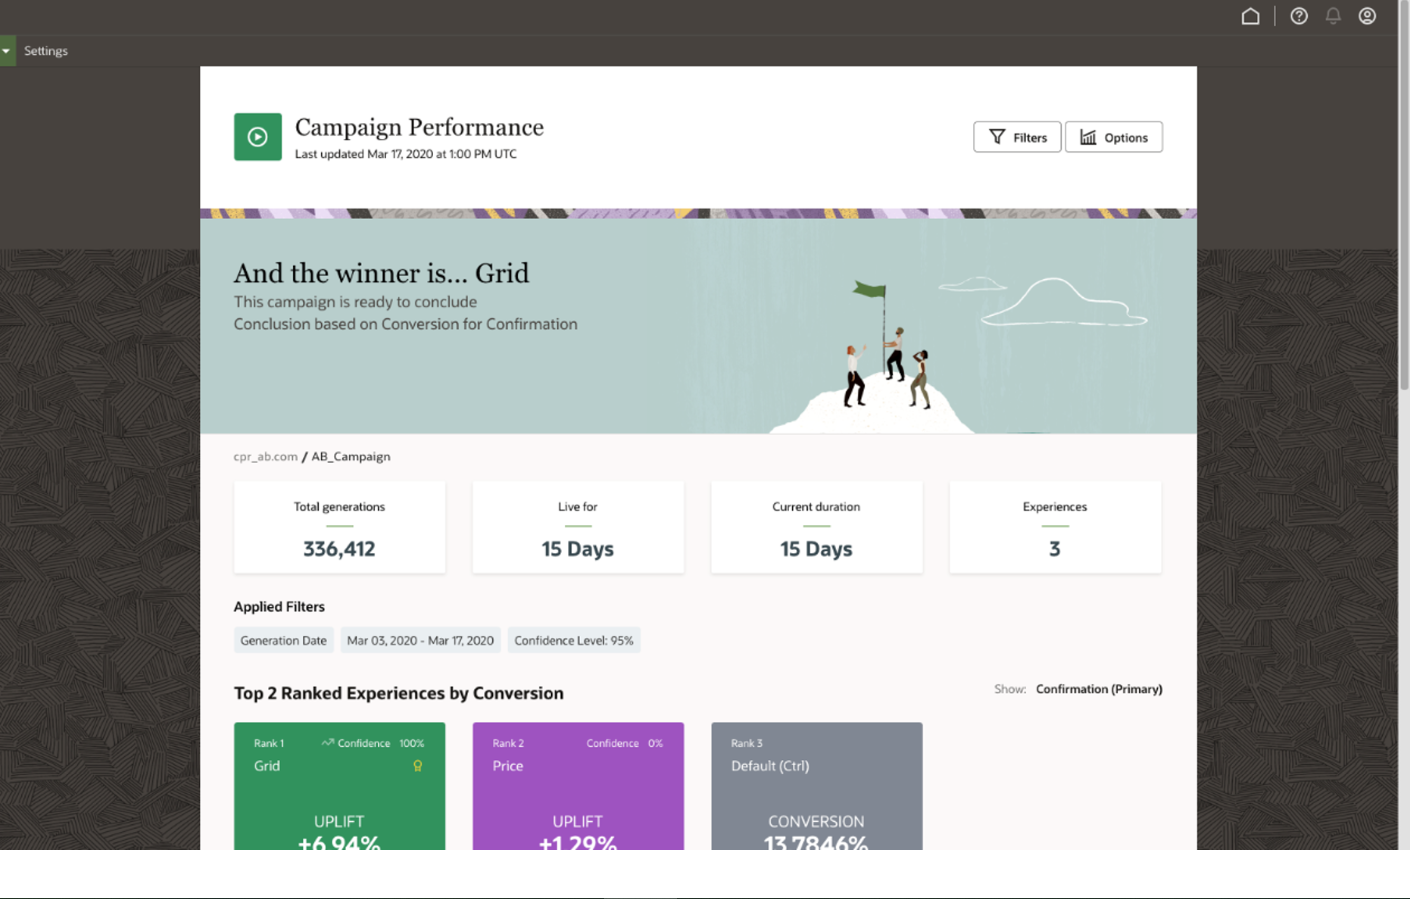Click the winner ribbon icon on Grid card

[418, 766]
